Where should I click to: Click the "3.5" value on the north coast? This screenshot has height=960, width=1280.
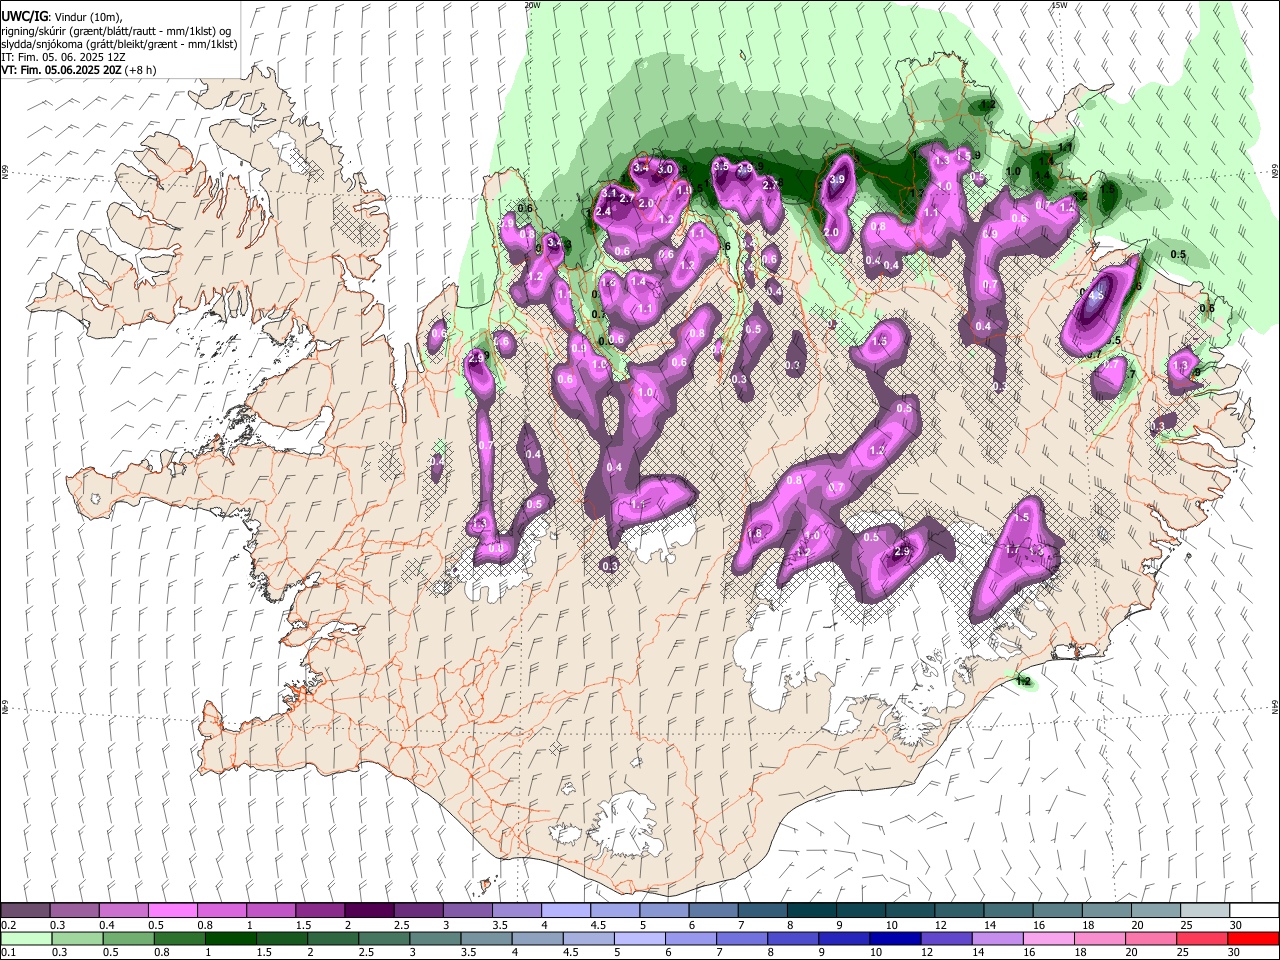click(x=720, y=166)
